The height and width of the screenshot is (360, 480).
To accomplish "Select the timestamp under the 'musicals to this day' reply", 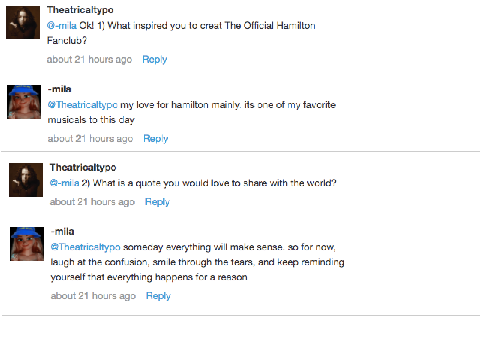I will [91, 139].
